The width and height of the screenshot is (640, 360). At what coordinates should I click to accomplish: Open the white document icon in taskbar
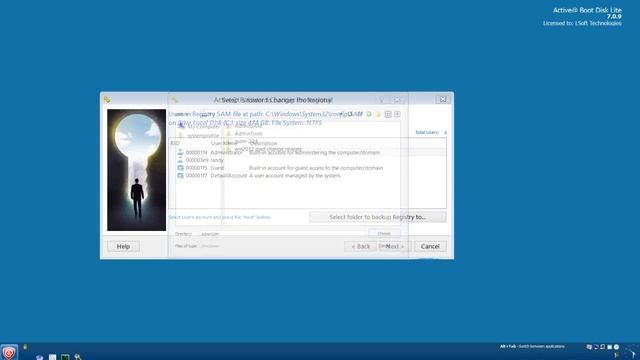click(x=52, y=357)
